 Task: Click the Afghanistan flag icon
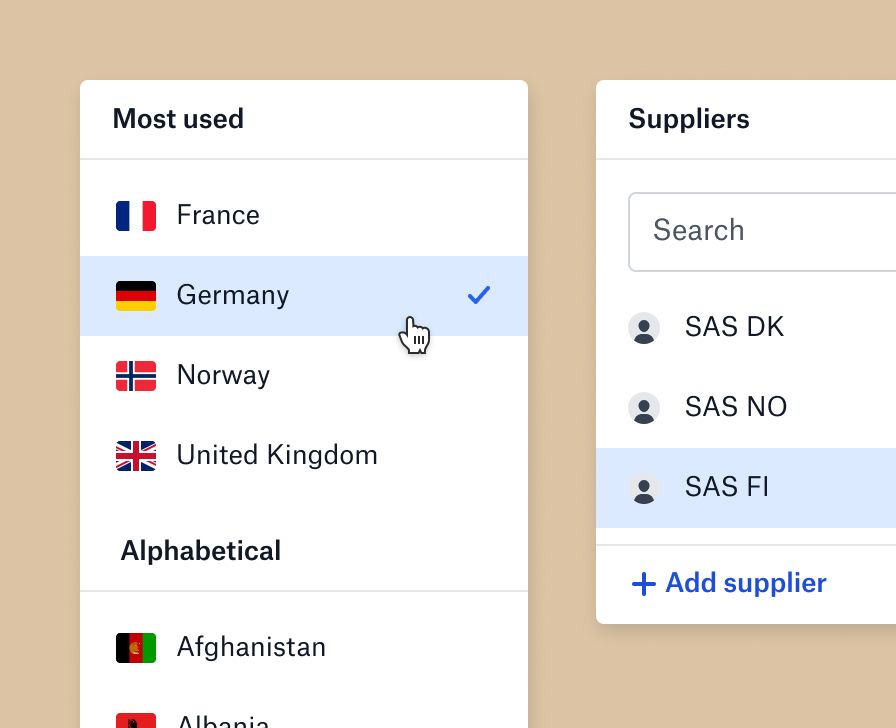click(136, 647)
